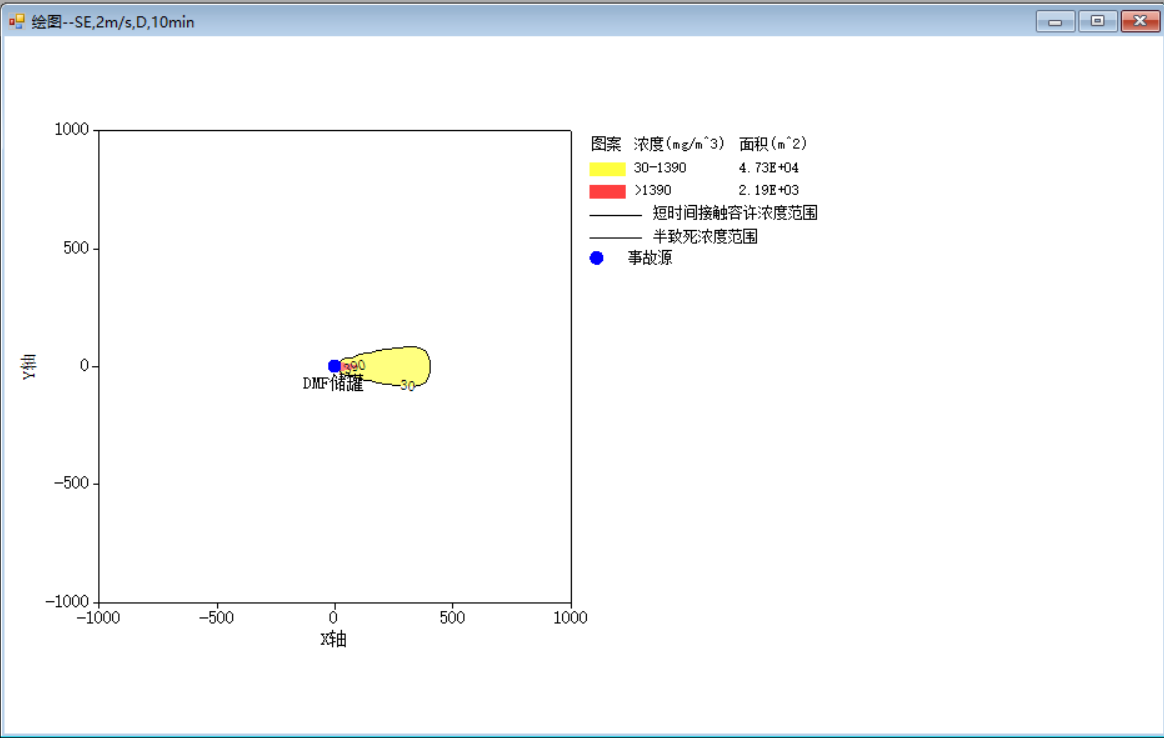
Task: Maximize the plot window
Action: 1097,22
